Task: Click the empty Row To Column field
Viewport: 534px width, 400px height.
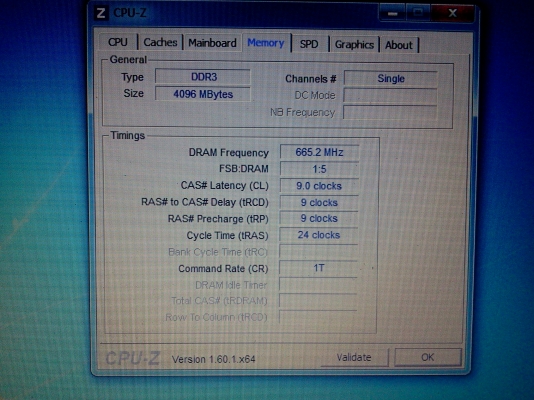Action: click(318, 317)
